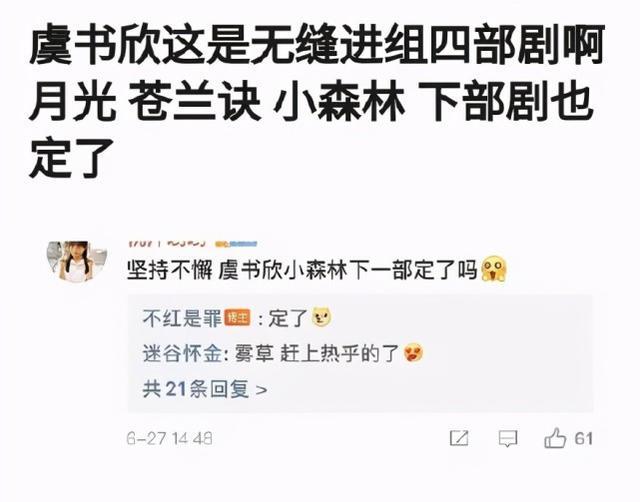The width and height of the screenshot is (640, 502).
Task: Like the comment with thumbs-up icon
Action: 555,438
